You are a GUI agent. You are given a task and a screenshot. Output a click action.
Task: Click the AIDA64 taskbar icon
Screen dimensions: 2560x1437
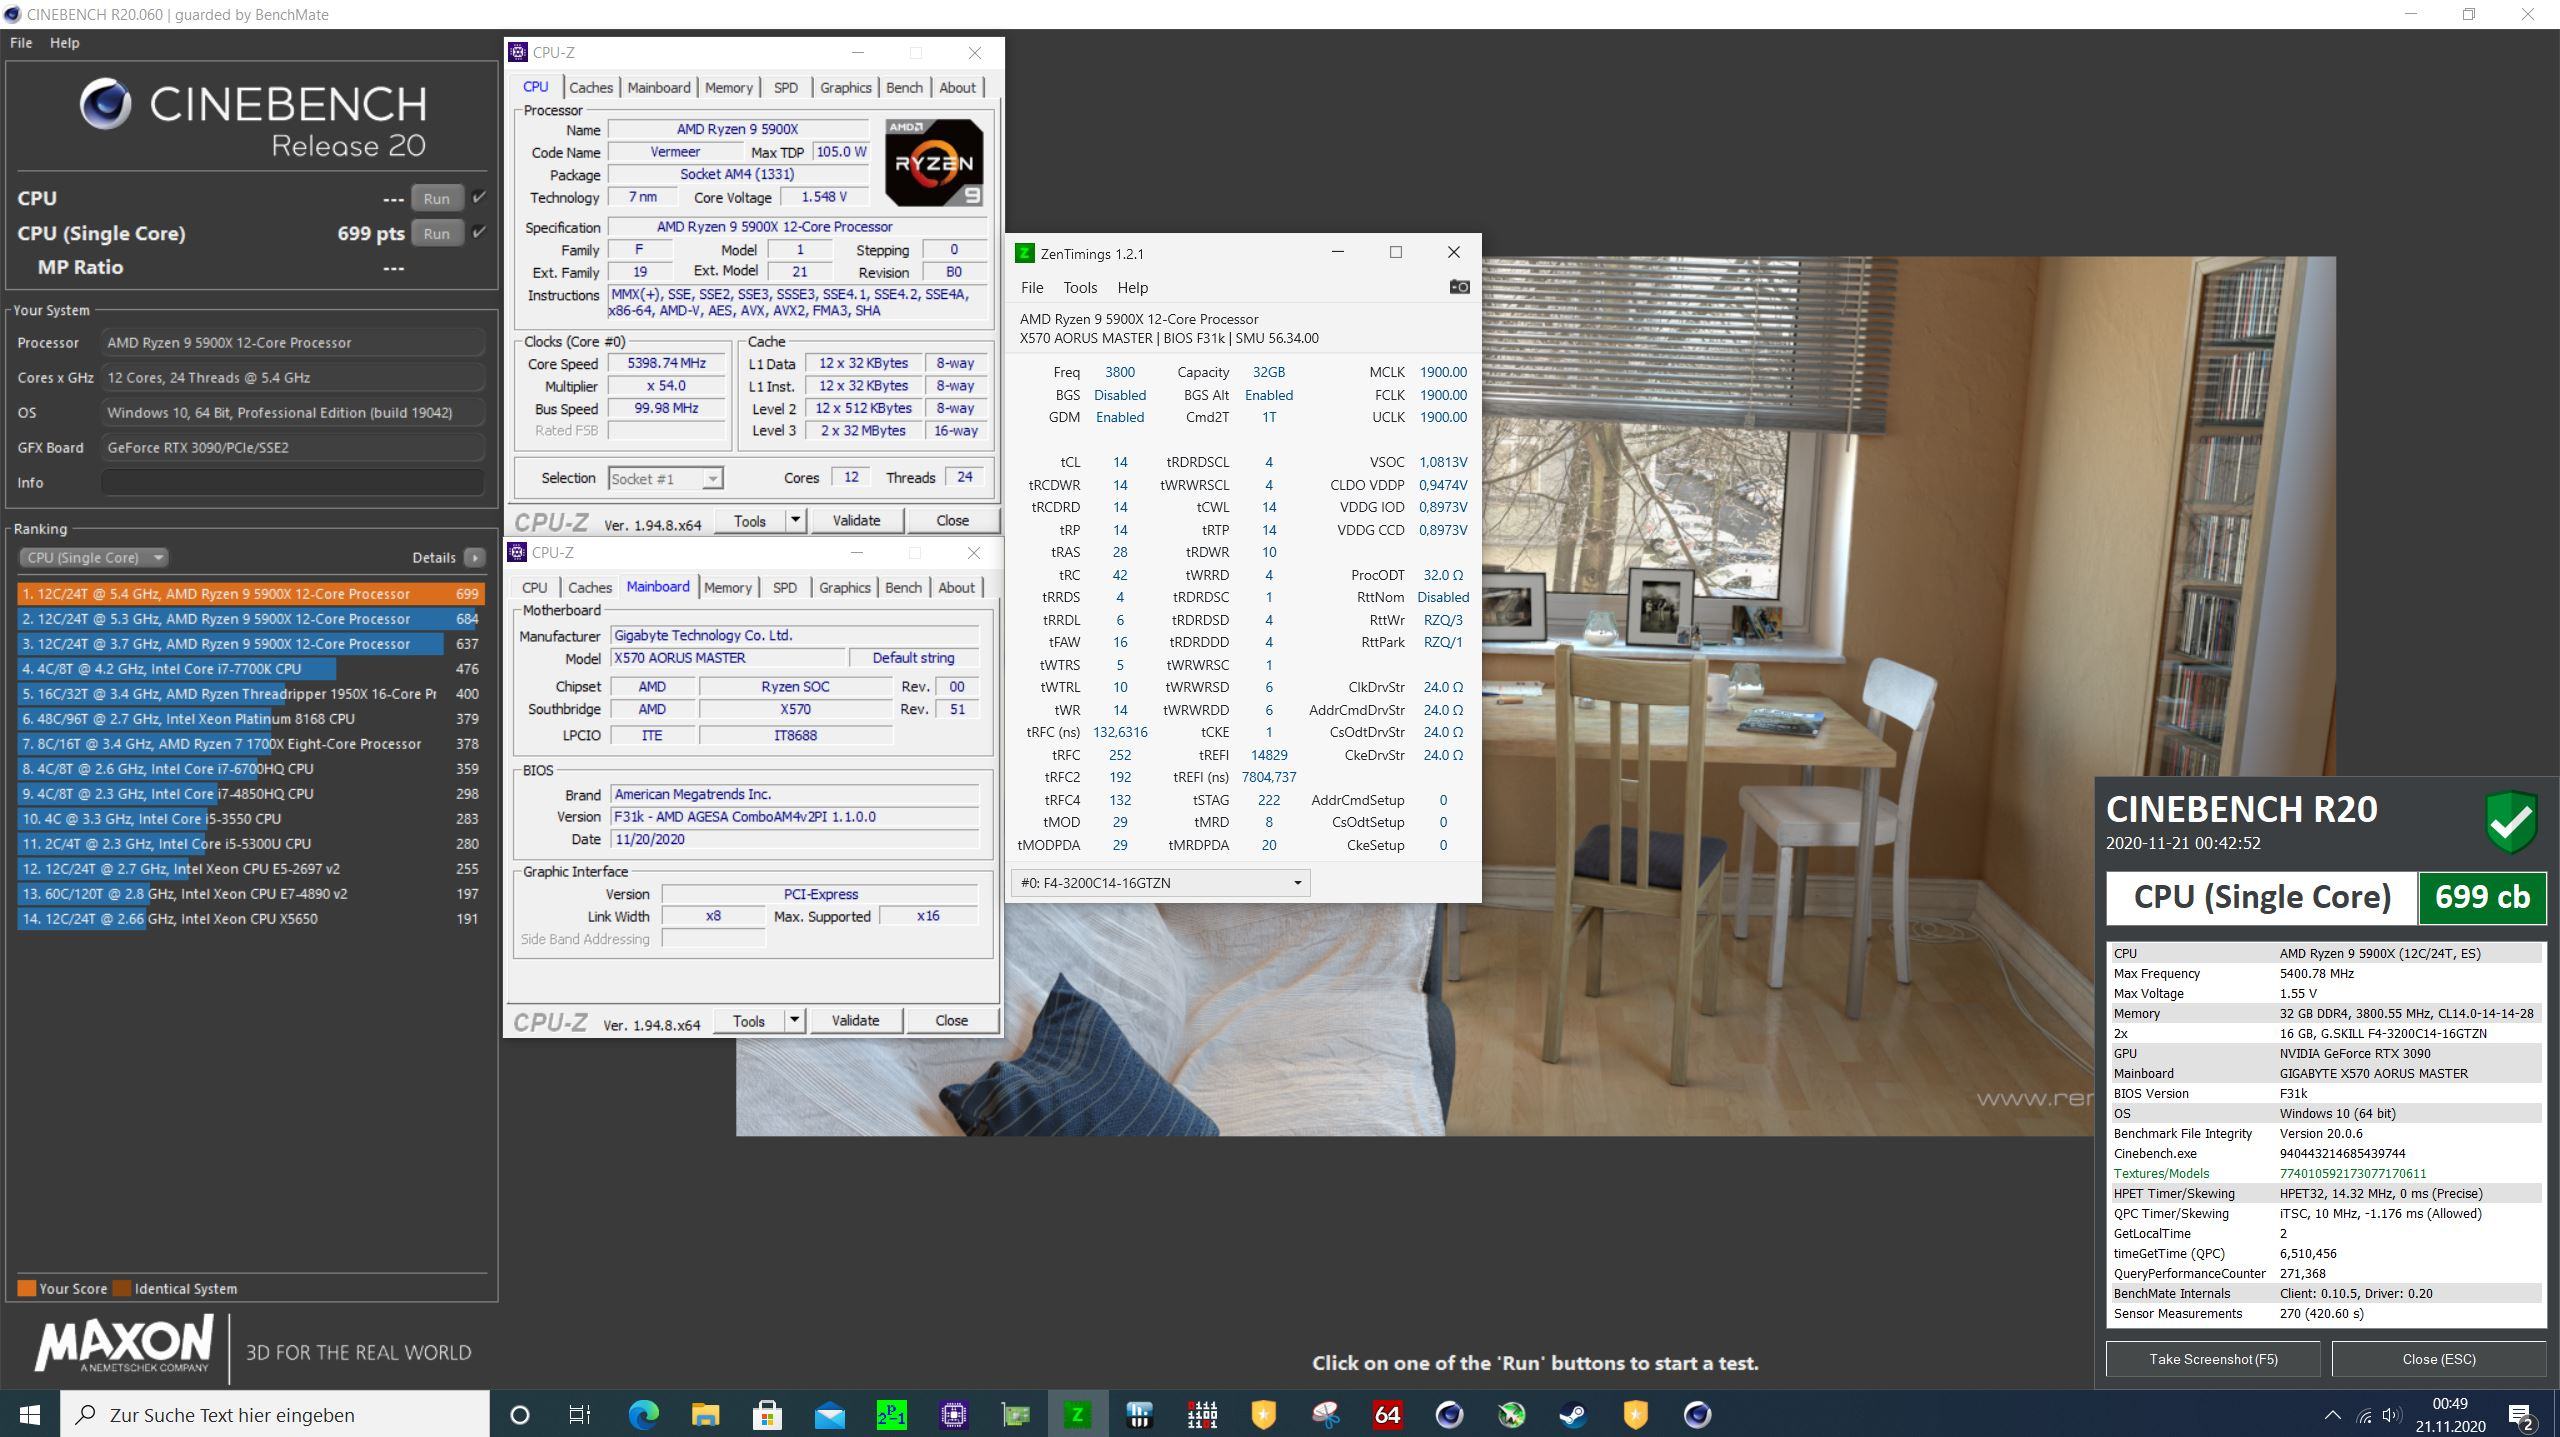coord(1387,1414)
